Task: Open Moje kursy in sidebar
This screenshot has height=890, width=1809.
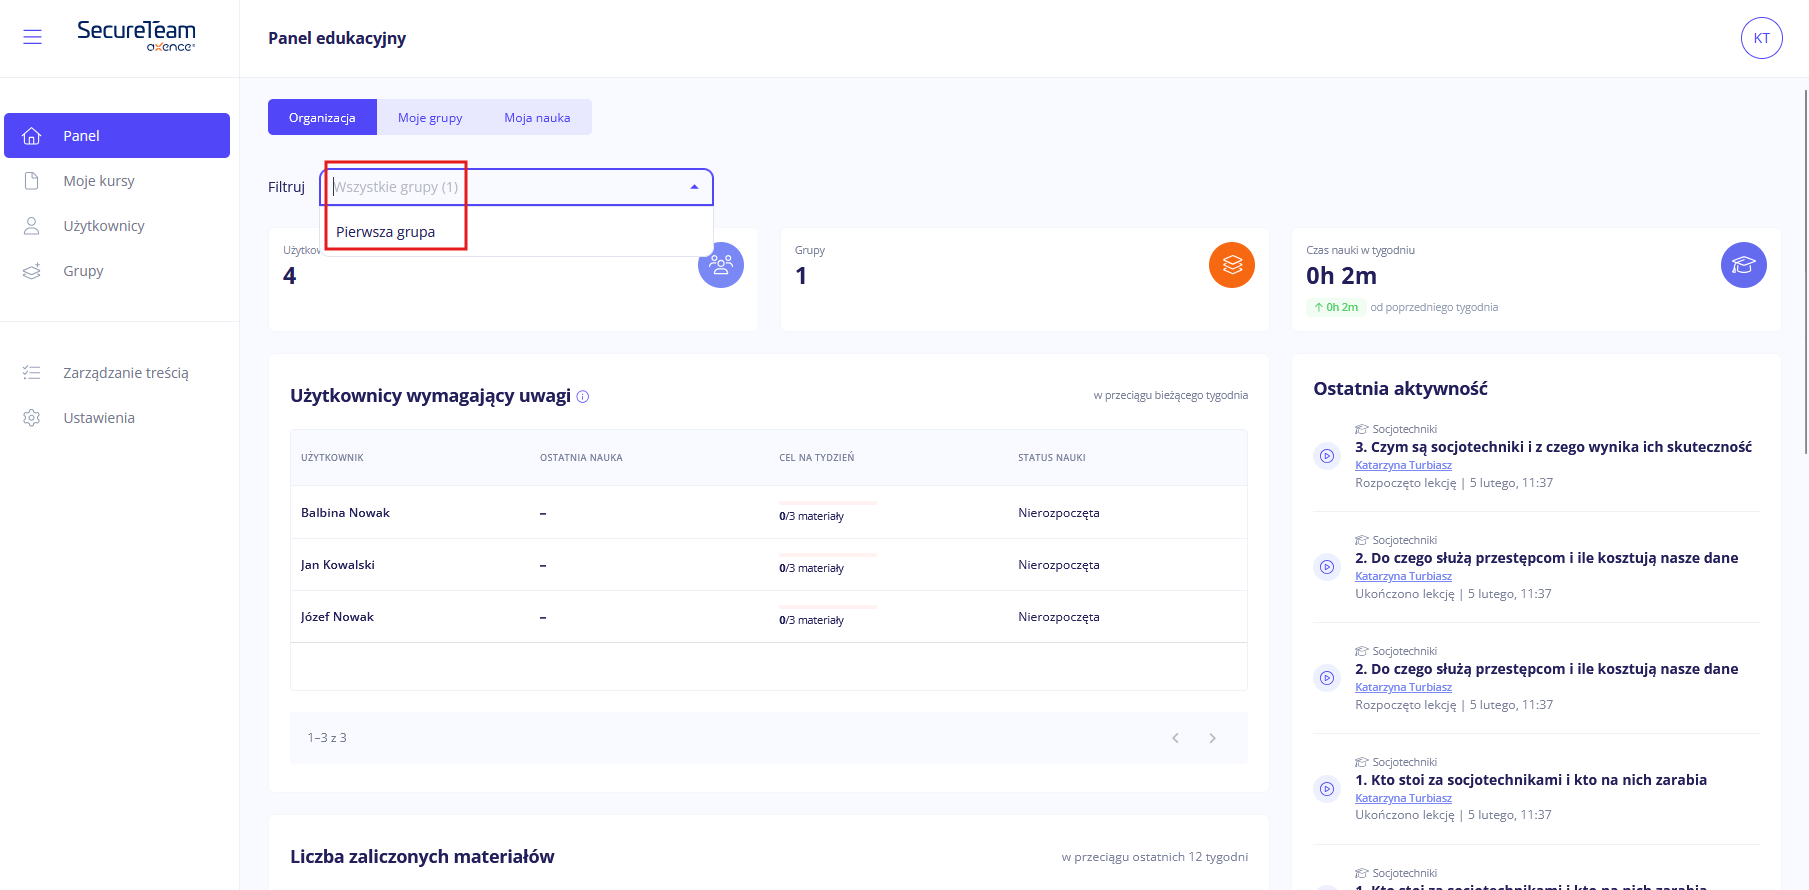Action: (x=99, y=181)
